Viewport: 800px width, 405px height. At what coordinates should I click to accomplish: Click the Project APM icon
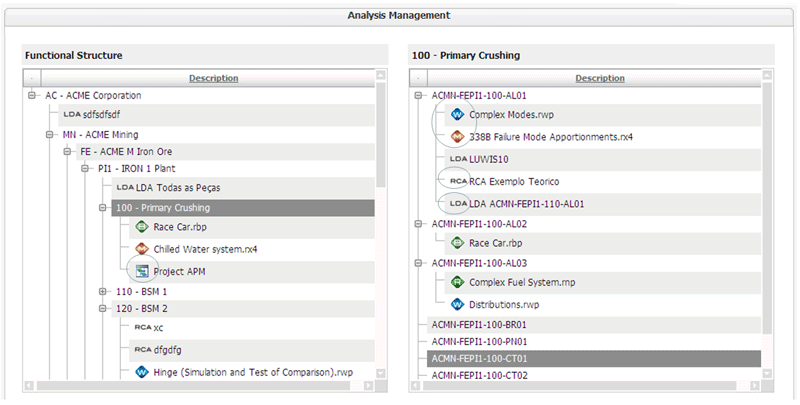point(141,270)
